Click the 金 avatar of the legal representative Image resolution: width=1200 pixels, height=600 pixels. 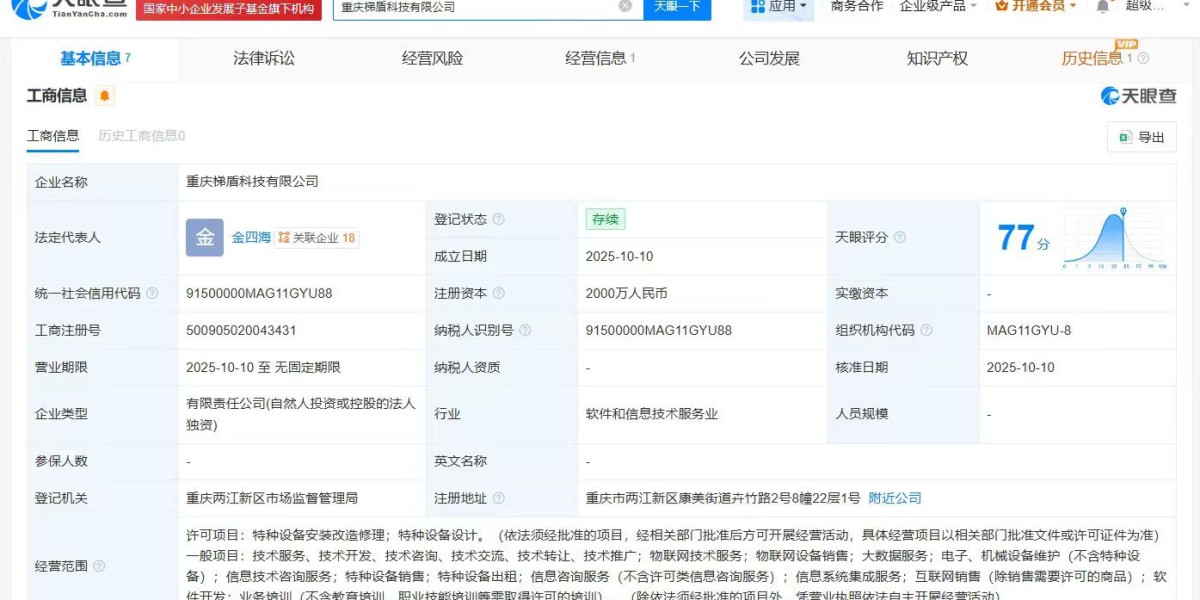[205, 238]
